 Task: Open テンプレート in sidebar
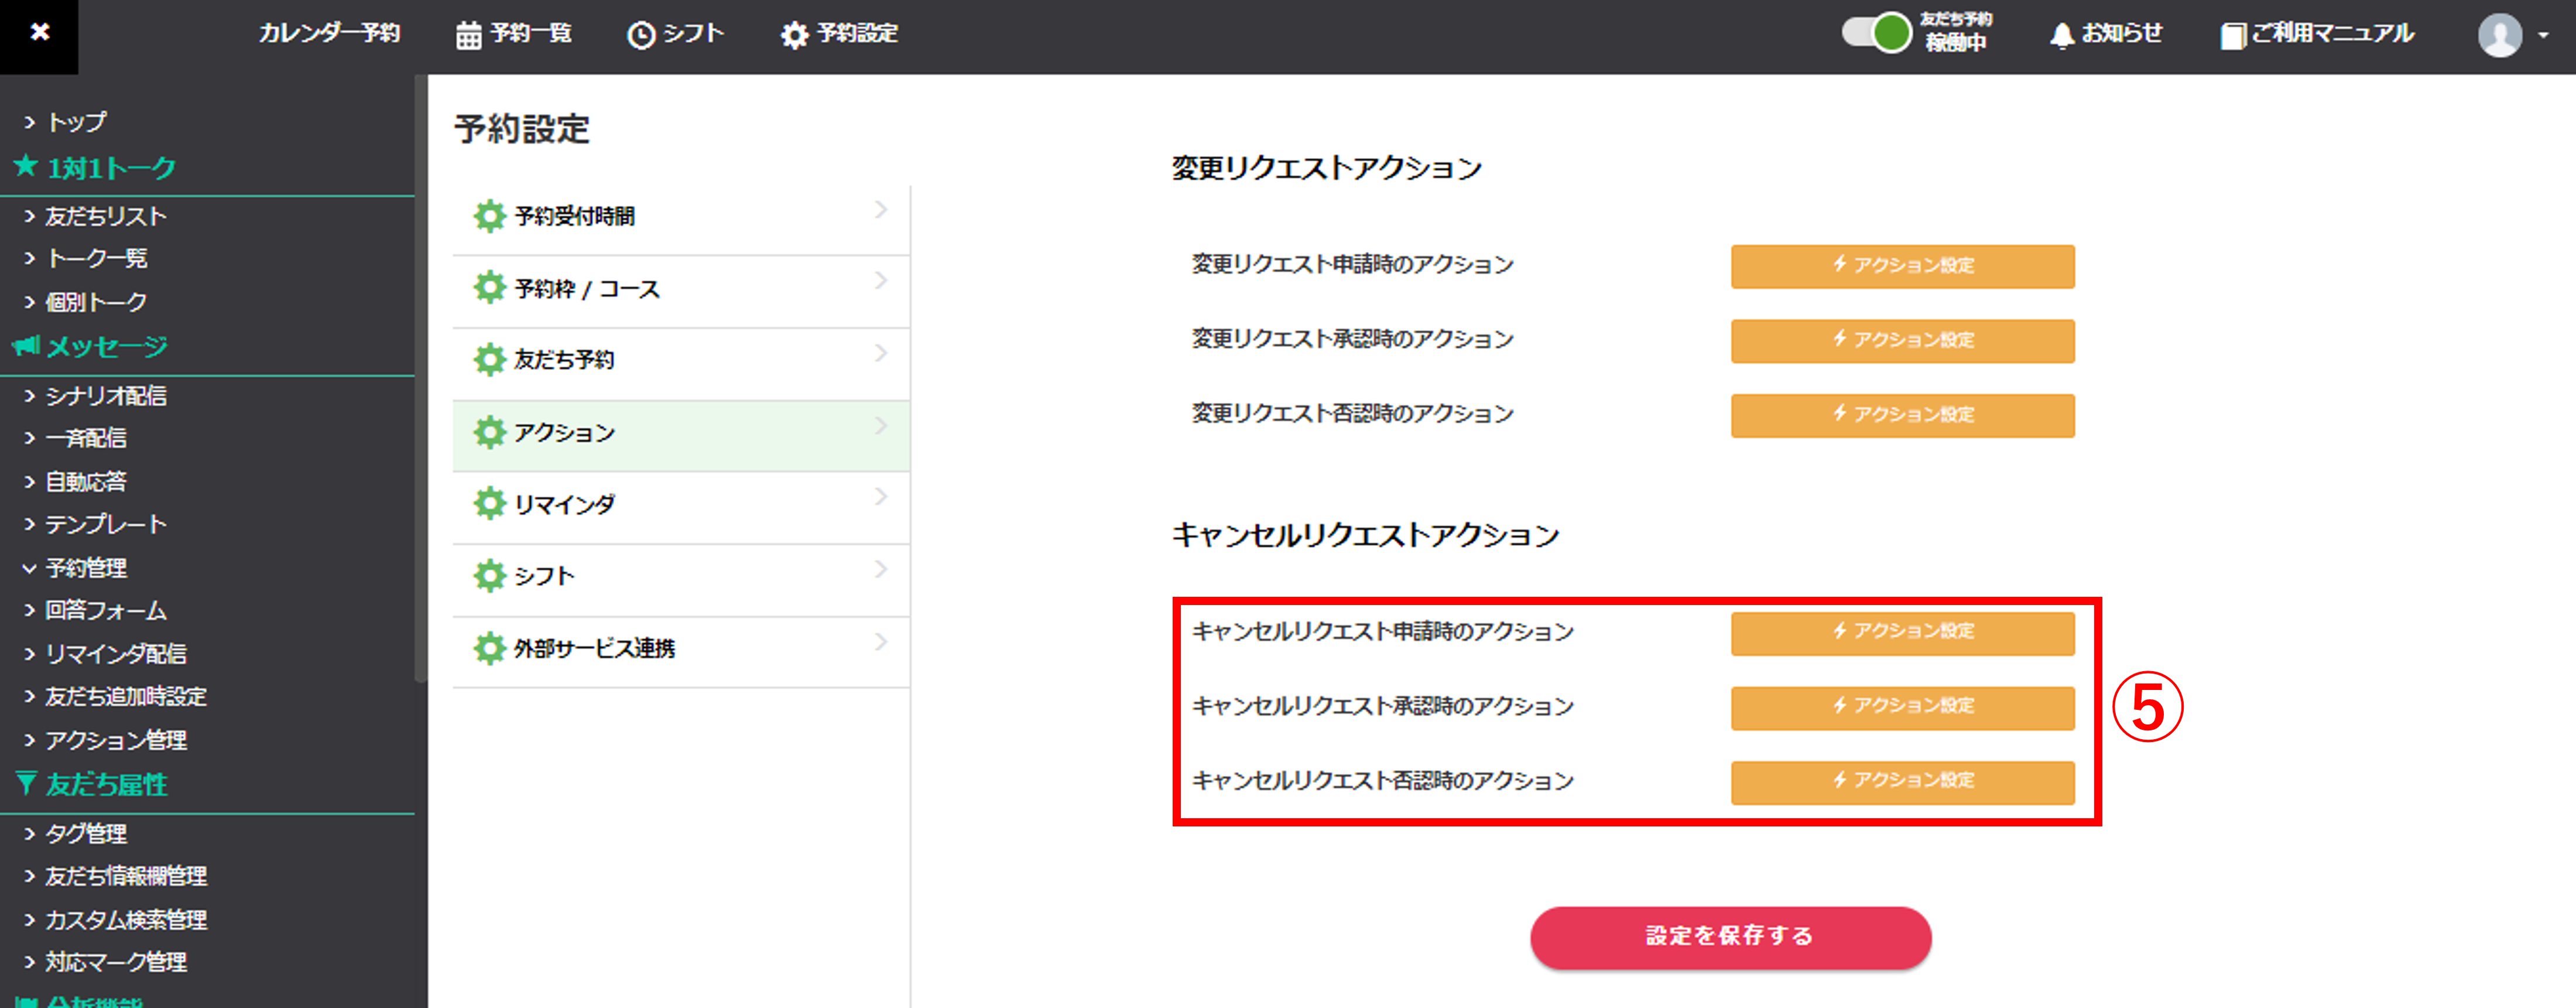pos(106,524)
